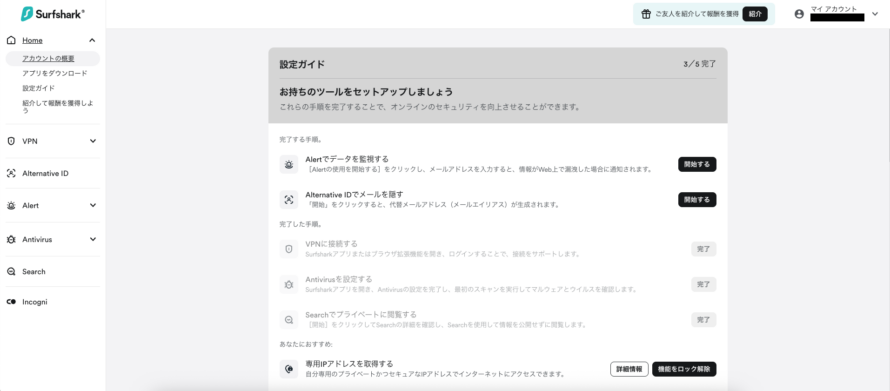The image size is (890, 391).
Task: Open 紹介して報酬を獲得しよう in sidebar
Action: pos(57,107)
